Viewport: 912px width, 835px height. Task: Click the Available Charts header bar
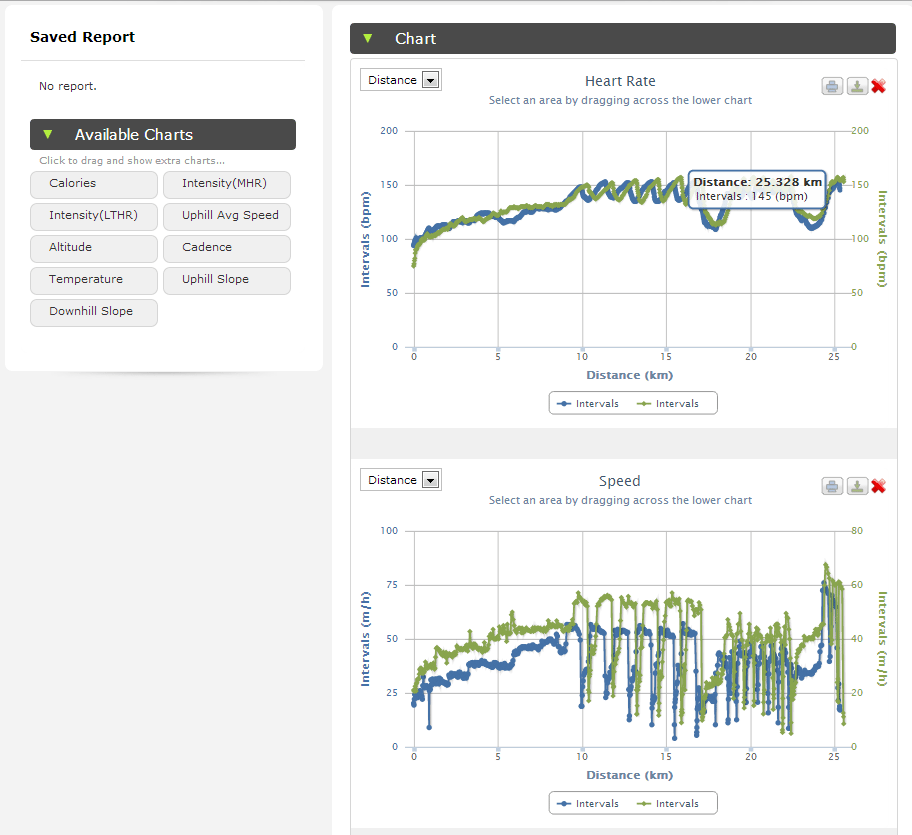163,134
